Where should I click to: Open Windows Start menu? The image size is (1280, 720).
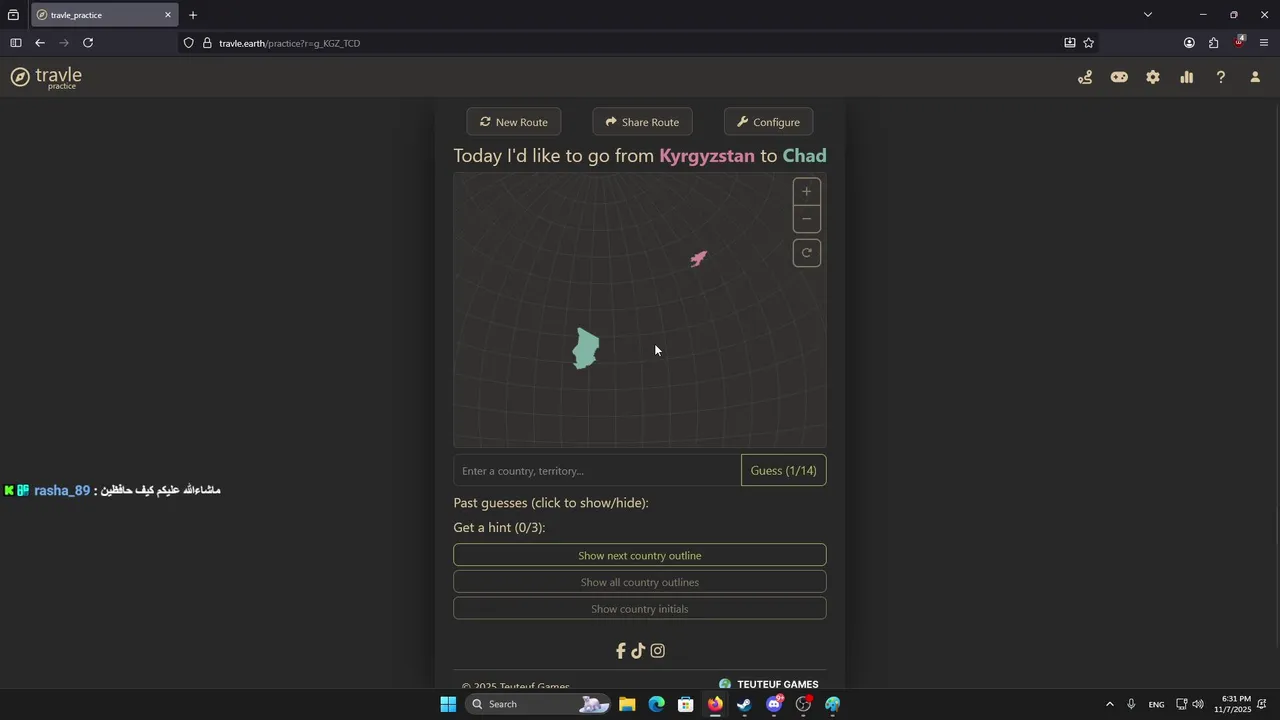pos(448,704)
